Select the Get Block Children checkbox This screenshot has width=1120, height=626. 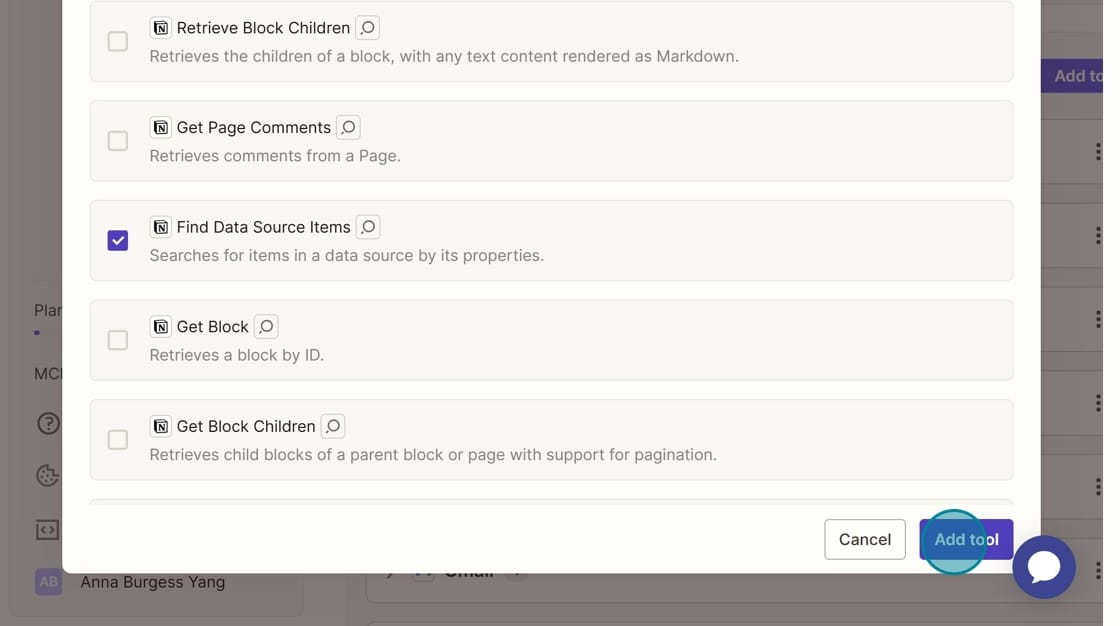click(118, 440)
